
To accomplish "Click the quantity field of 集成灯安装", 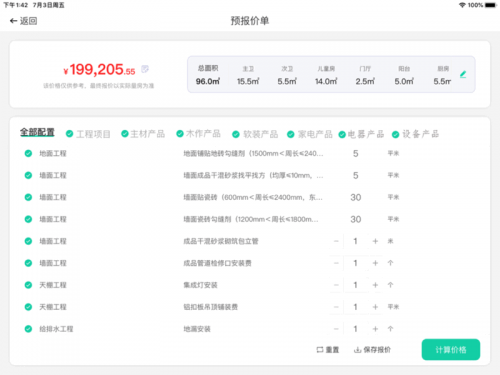I will click(355, 285).
